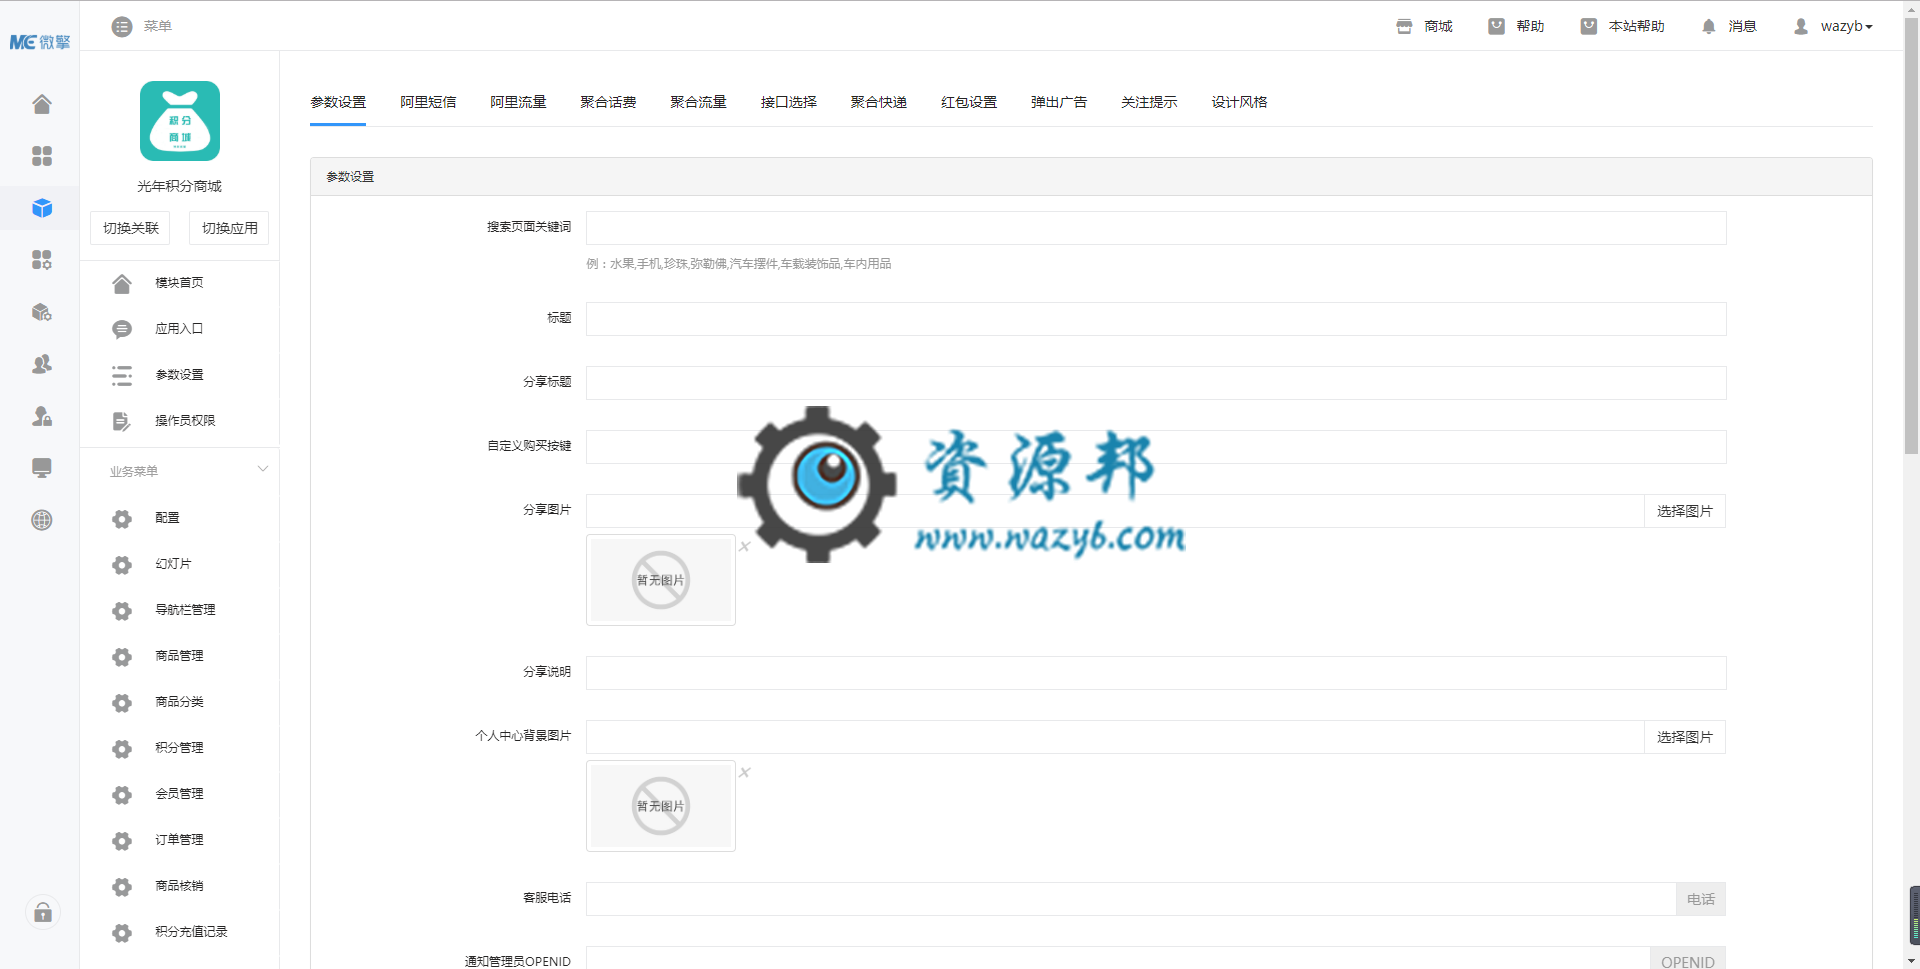Click the MC 微擎 logo
Screen dimensions: 1920x969
point(40,42)
